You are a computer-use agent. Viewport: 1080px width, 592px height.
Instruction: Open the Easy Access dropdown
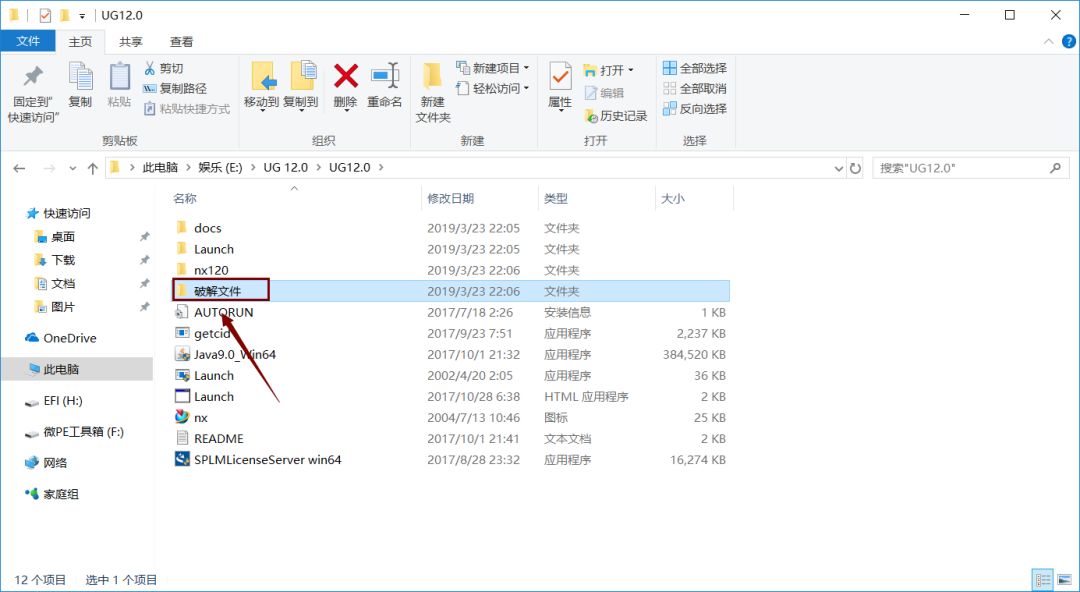[x=492, y=88]
